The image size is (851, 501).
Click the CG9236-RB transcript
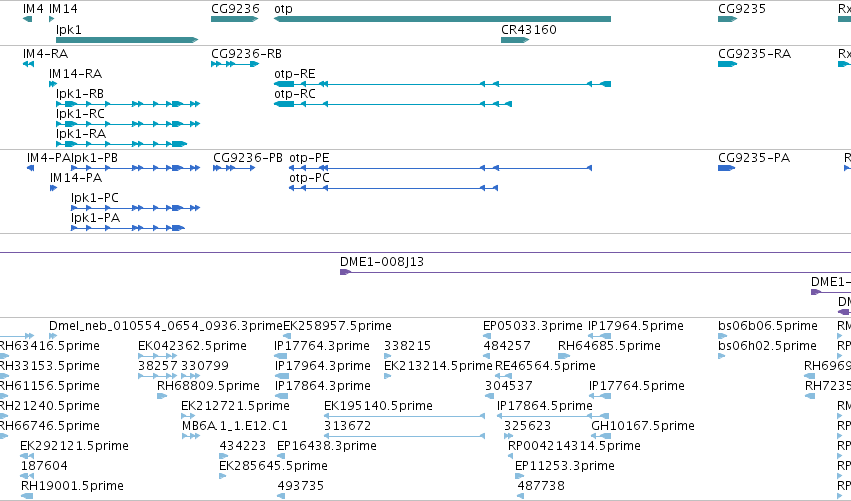pyautogui.click(x=235, y=64)
